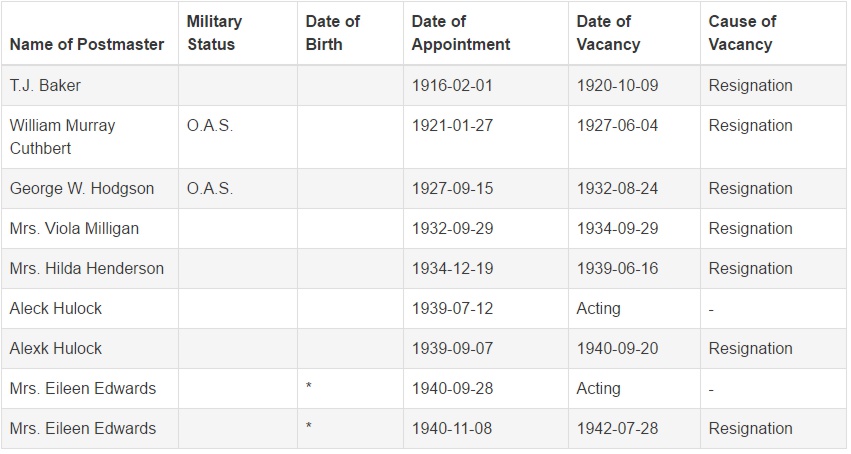Viewport: 851px width, 454px height.
Task: Click appointment date 1916-02-01
Action: pos(452,86)
